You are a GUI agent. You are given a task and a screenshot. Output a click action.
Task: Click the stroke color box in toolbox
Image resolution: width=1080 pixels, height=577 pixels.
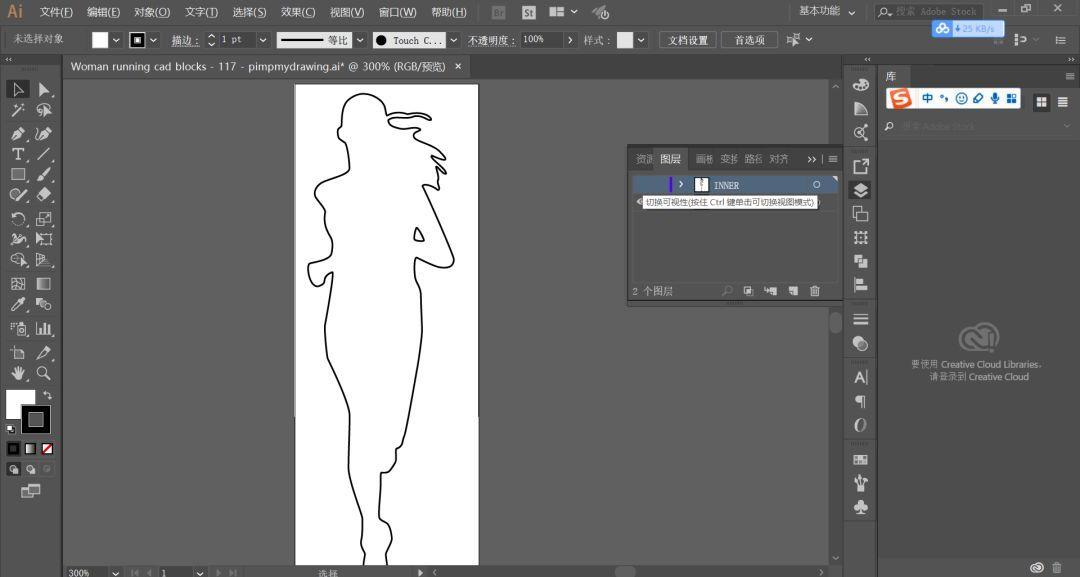[x=36, y=419]
